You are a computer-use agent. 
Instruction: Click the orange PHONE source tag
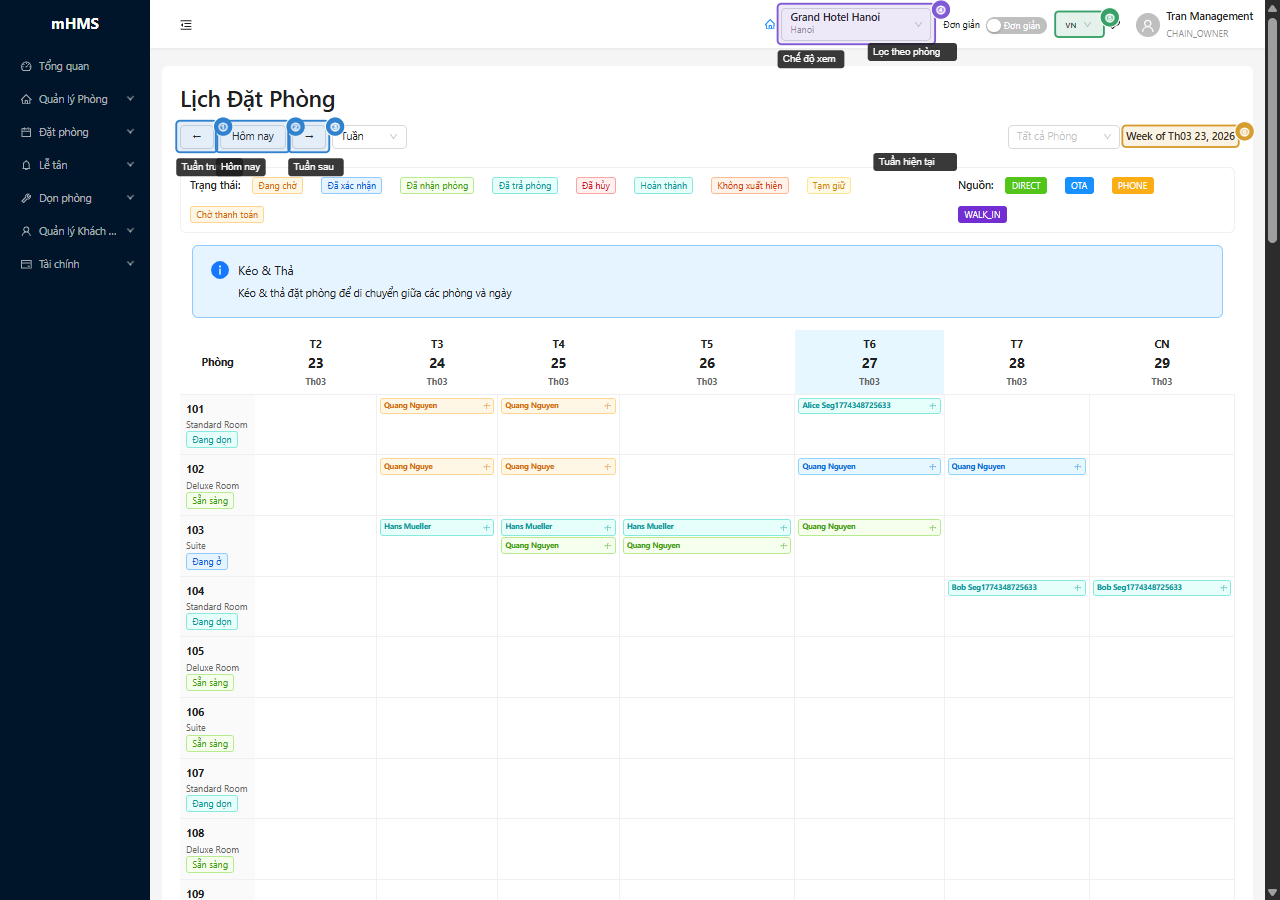(x=1132, y=186)
